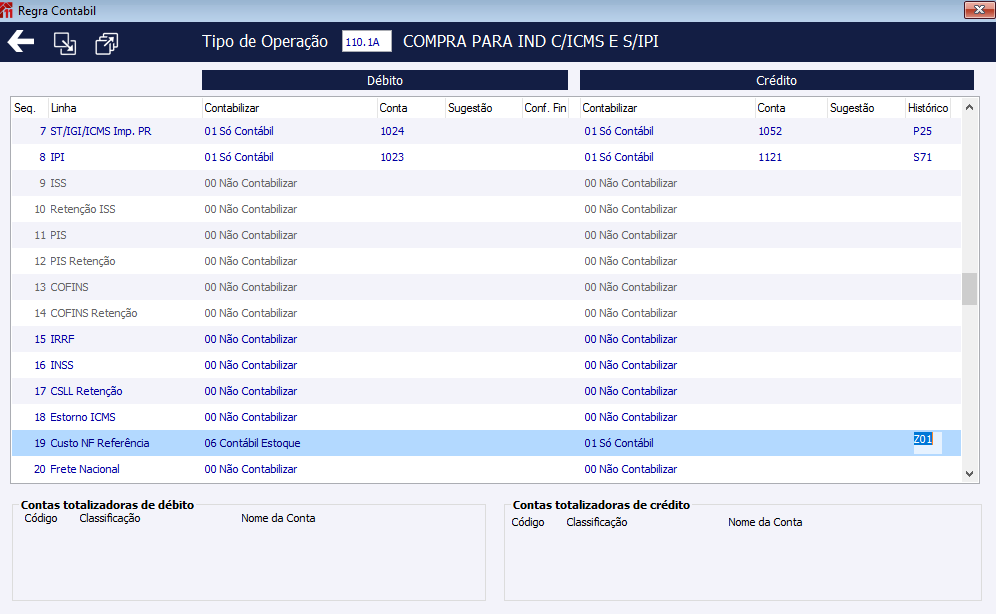Viewport: 996px width, 614px height.
Task: Select row 18 Estorno ICMS
Action: [486, 417]
